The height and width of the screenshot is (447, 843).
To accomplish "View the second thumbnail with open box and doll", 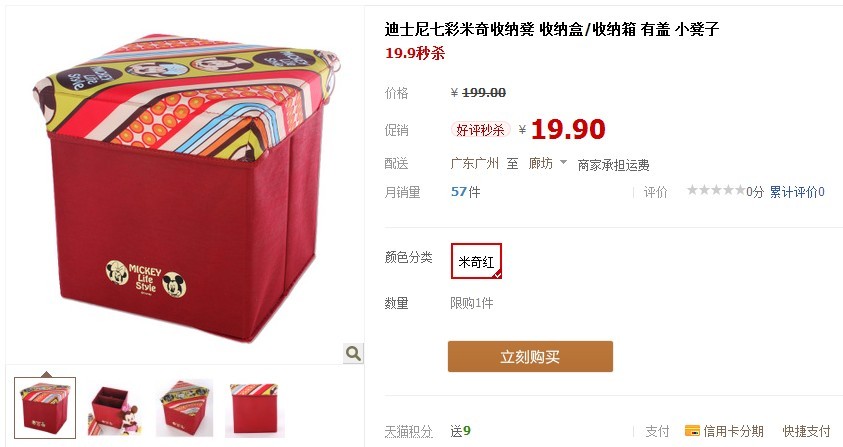I will click(x=115, y=408).
